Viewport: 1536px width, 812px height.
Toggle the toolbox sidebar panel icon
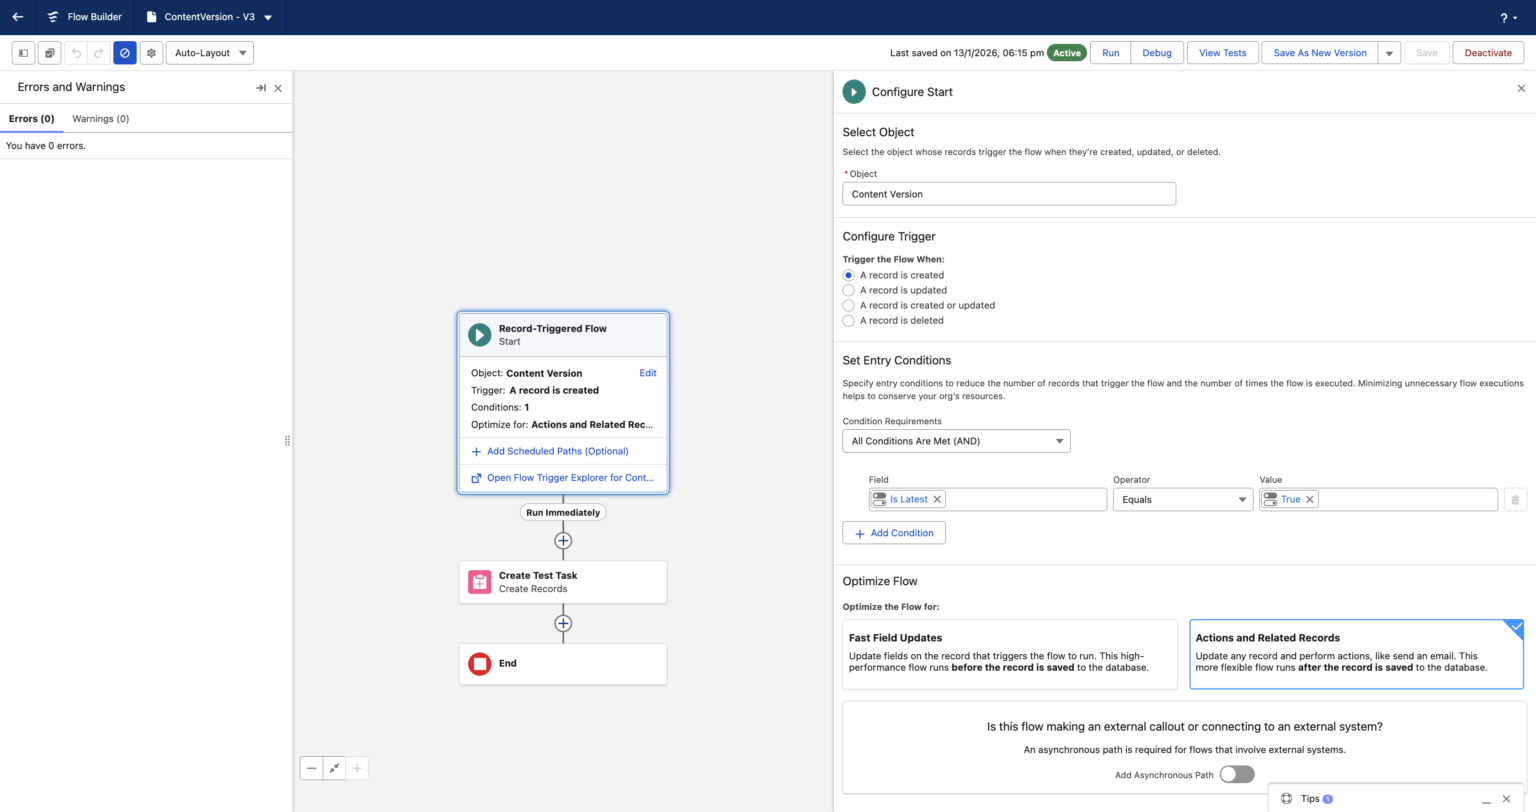23,53
